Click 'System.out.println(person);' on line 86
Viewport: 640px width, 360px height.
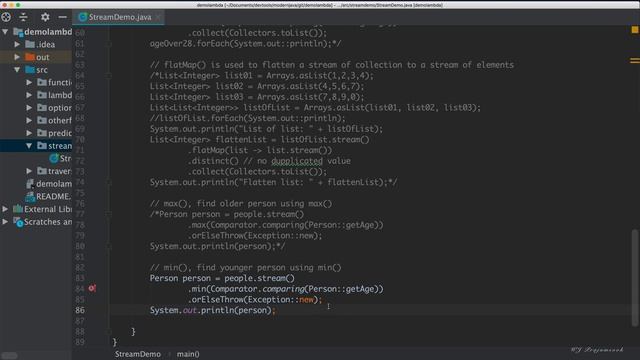pyautogui.click(x=213, y=310)
